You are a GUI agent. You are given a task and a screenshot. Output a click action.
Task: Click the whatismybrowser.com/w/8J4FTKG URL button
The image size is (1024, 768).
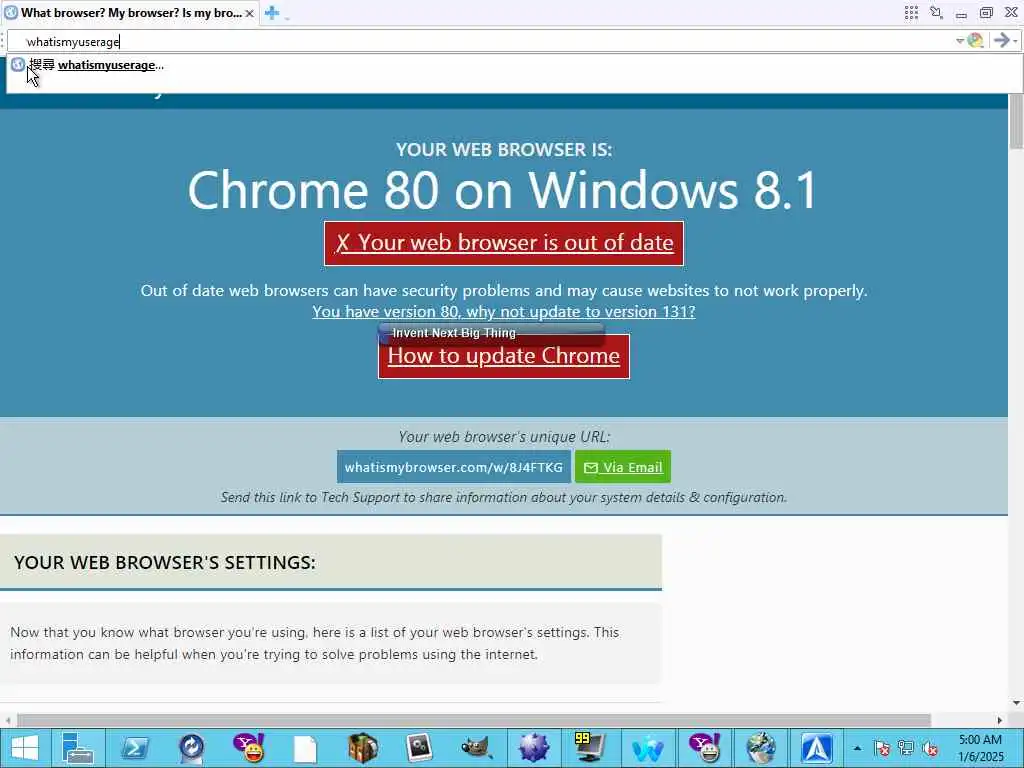coord(454,467)
